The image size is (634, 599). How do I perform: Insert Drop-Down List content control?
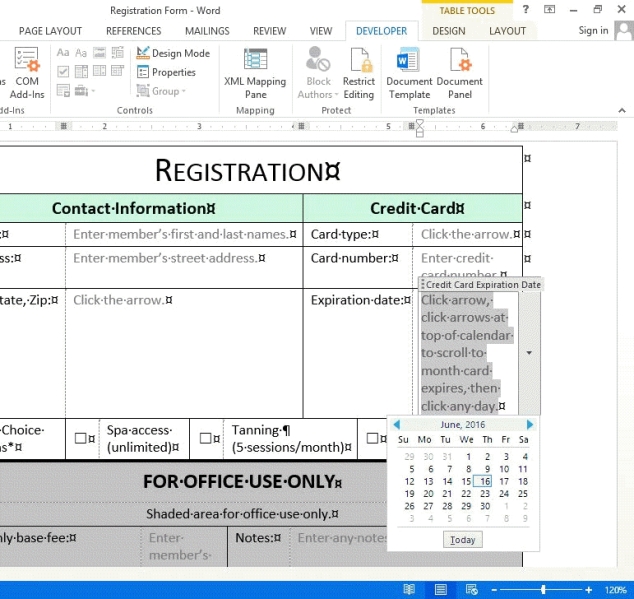coord(99,72)
